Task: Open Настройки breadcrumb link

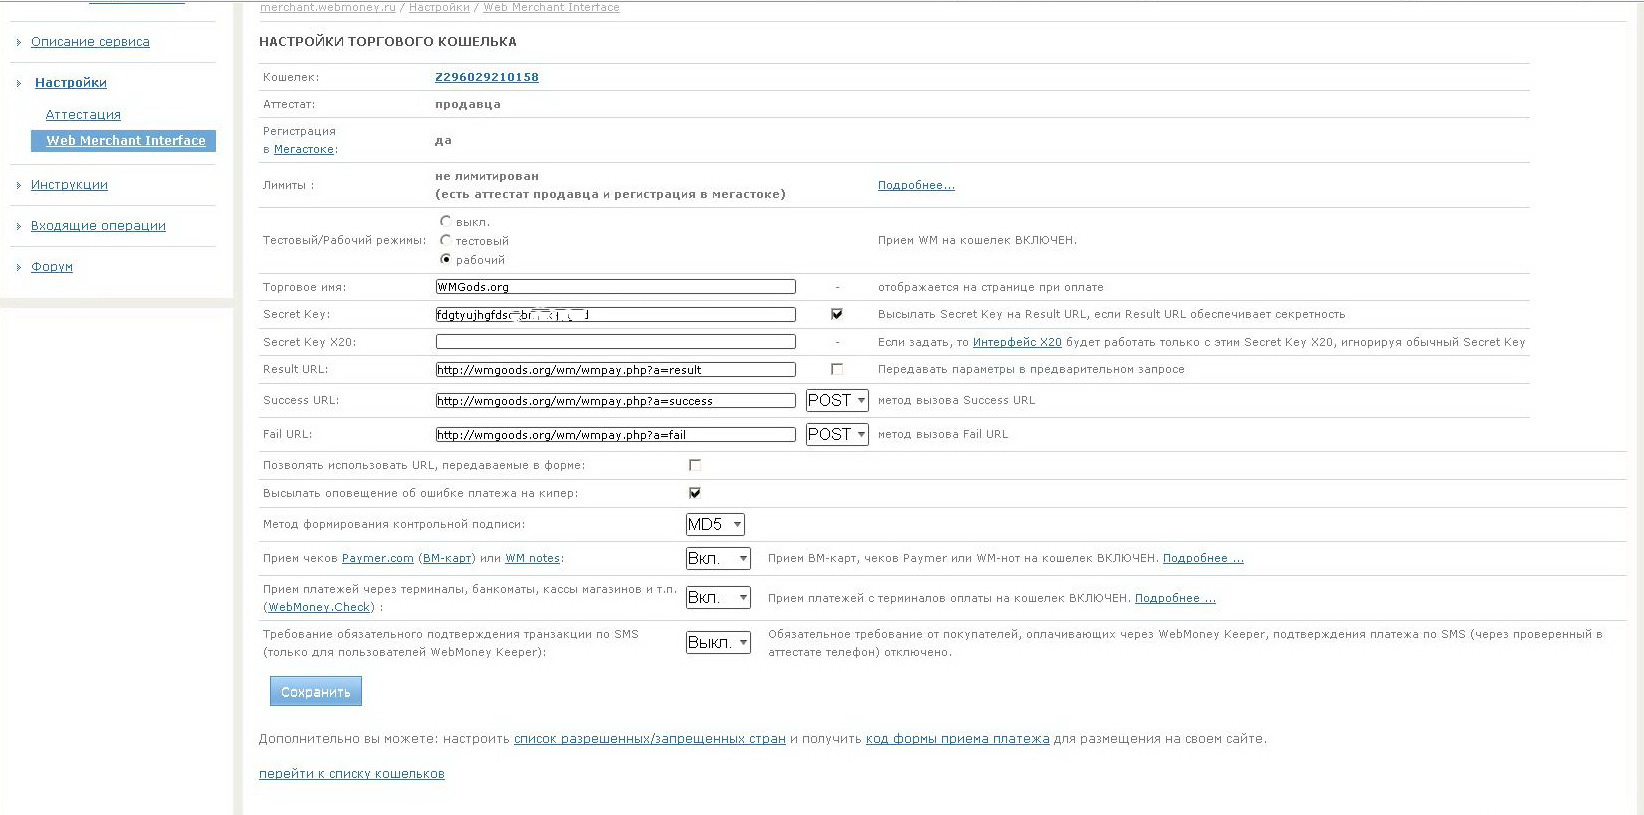Action: point(439,7)
